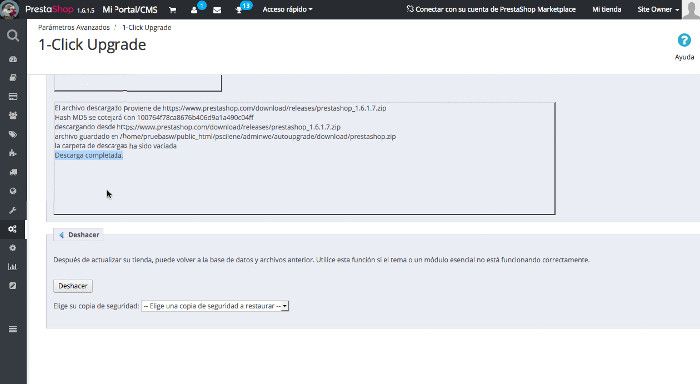The image size is (700, 384).
Task: Open the Modules puzzle icon in sidebar
Action: tap(13, 153)
